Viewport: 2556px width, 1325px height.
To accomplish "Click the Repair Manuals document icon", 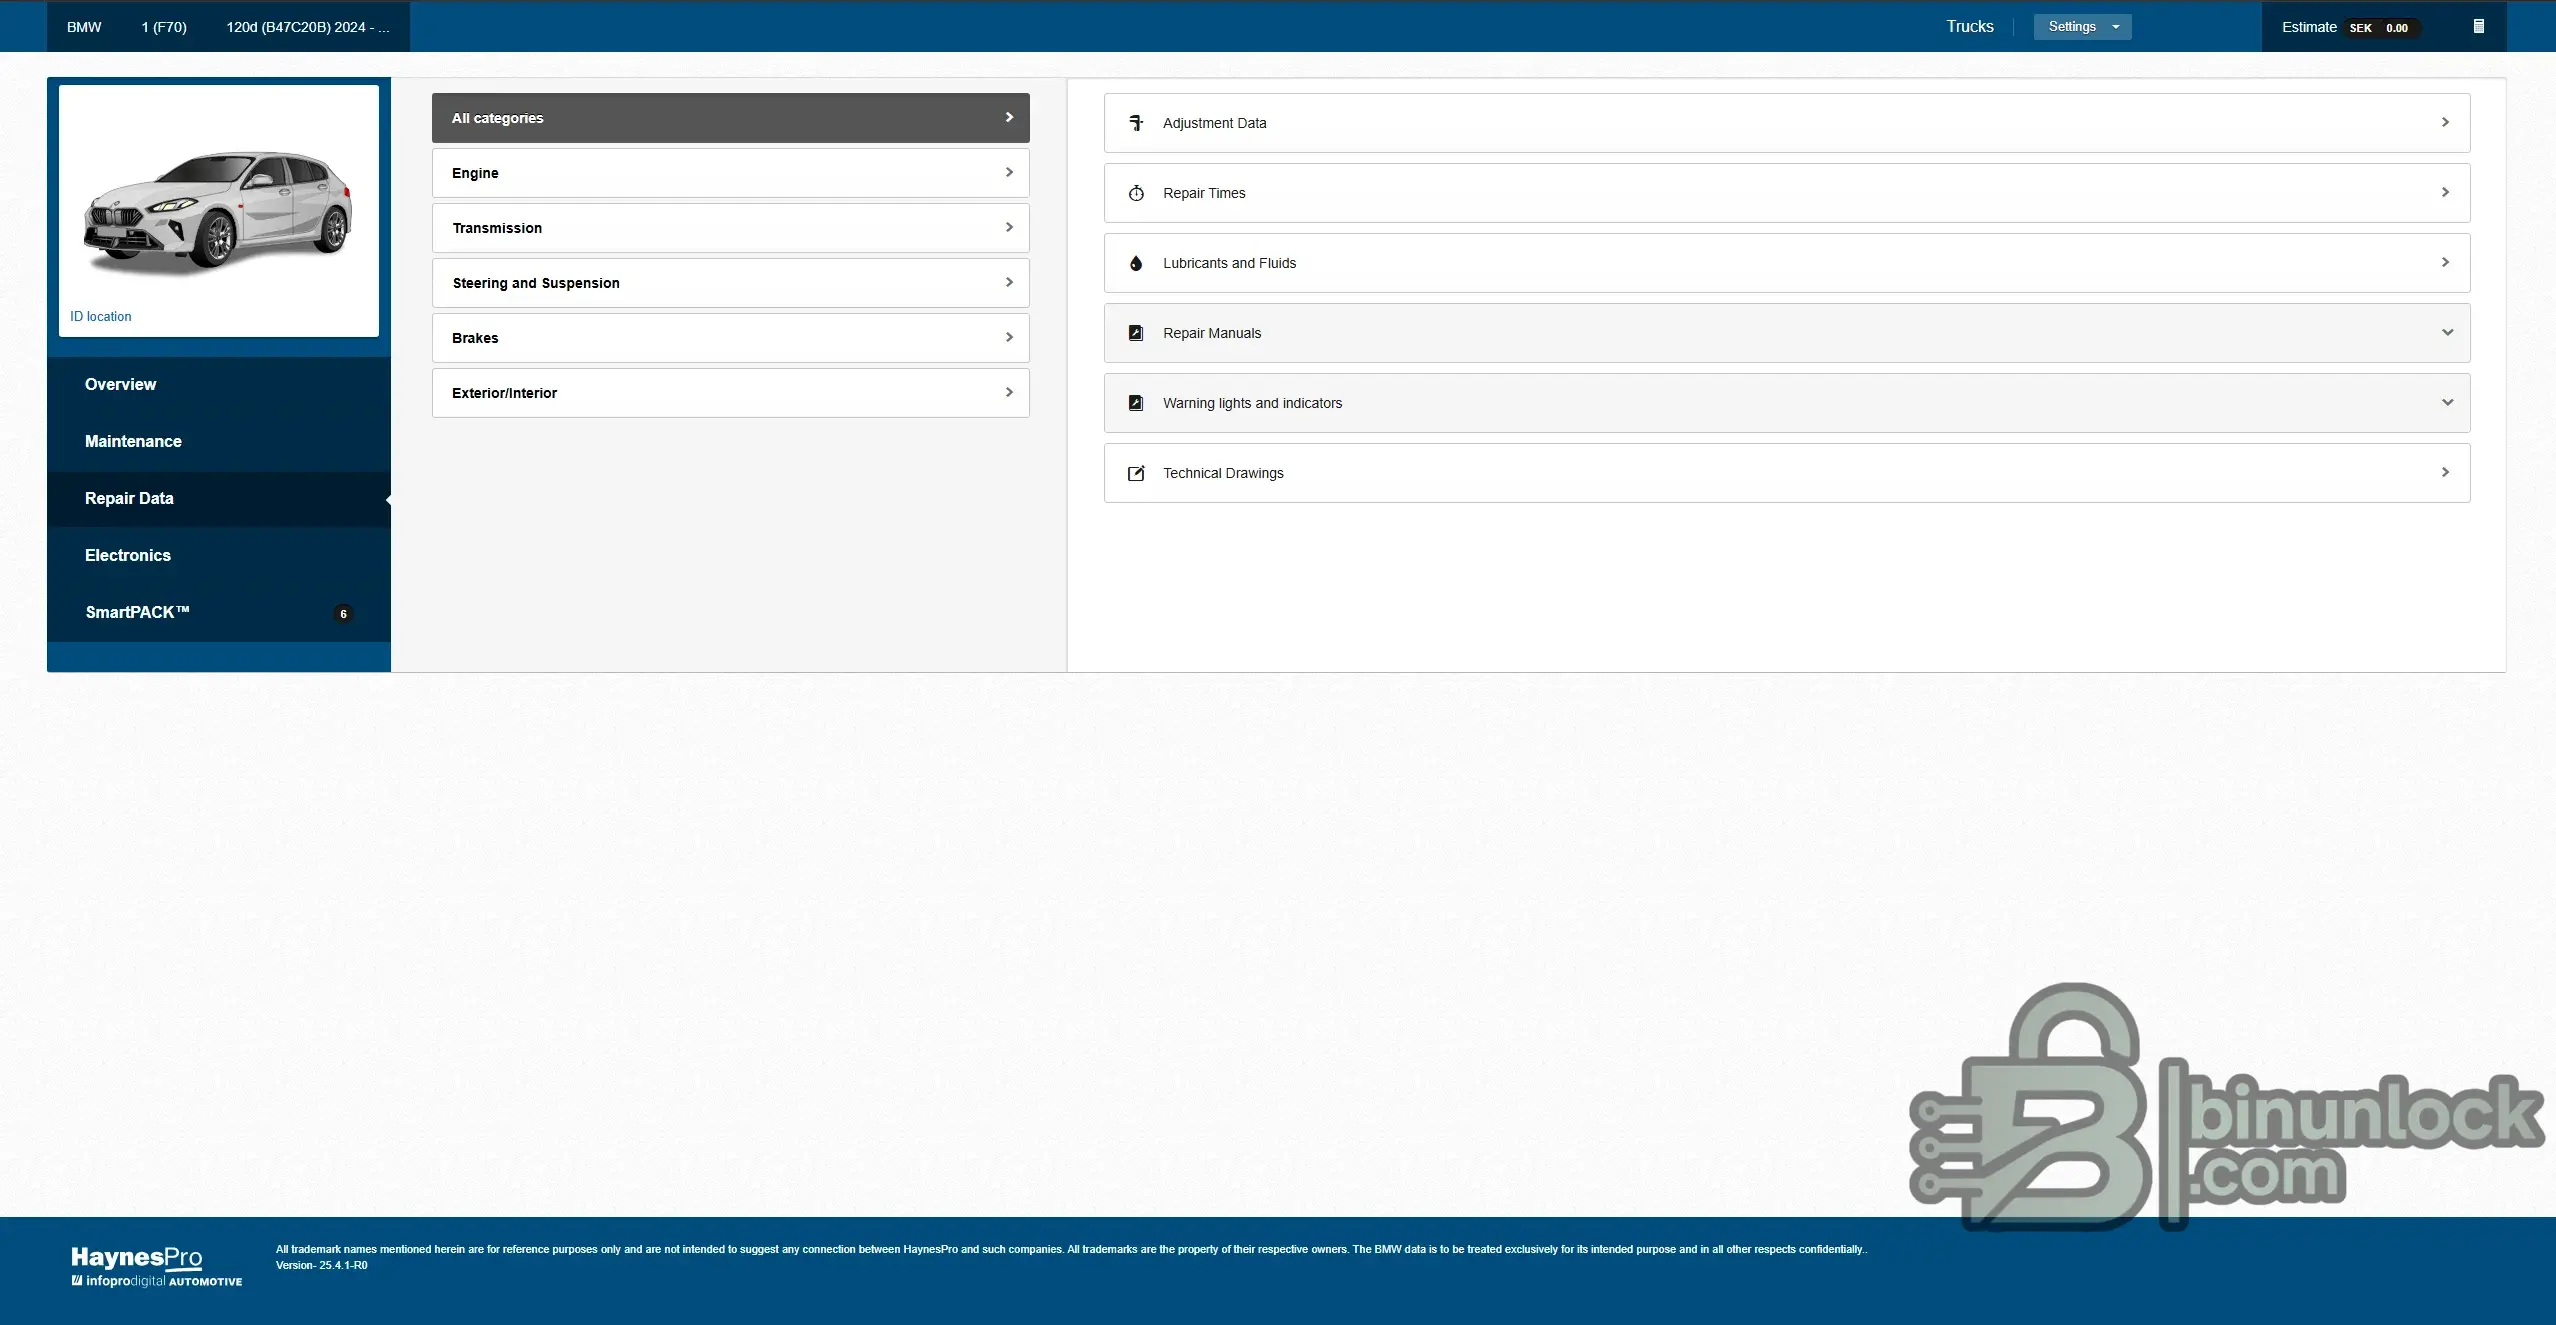I will [1136, 333].
